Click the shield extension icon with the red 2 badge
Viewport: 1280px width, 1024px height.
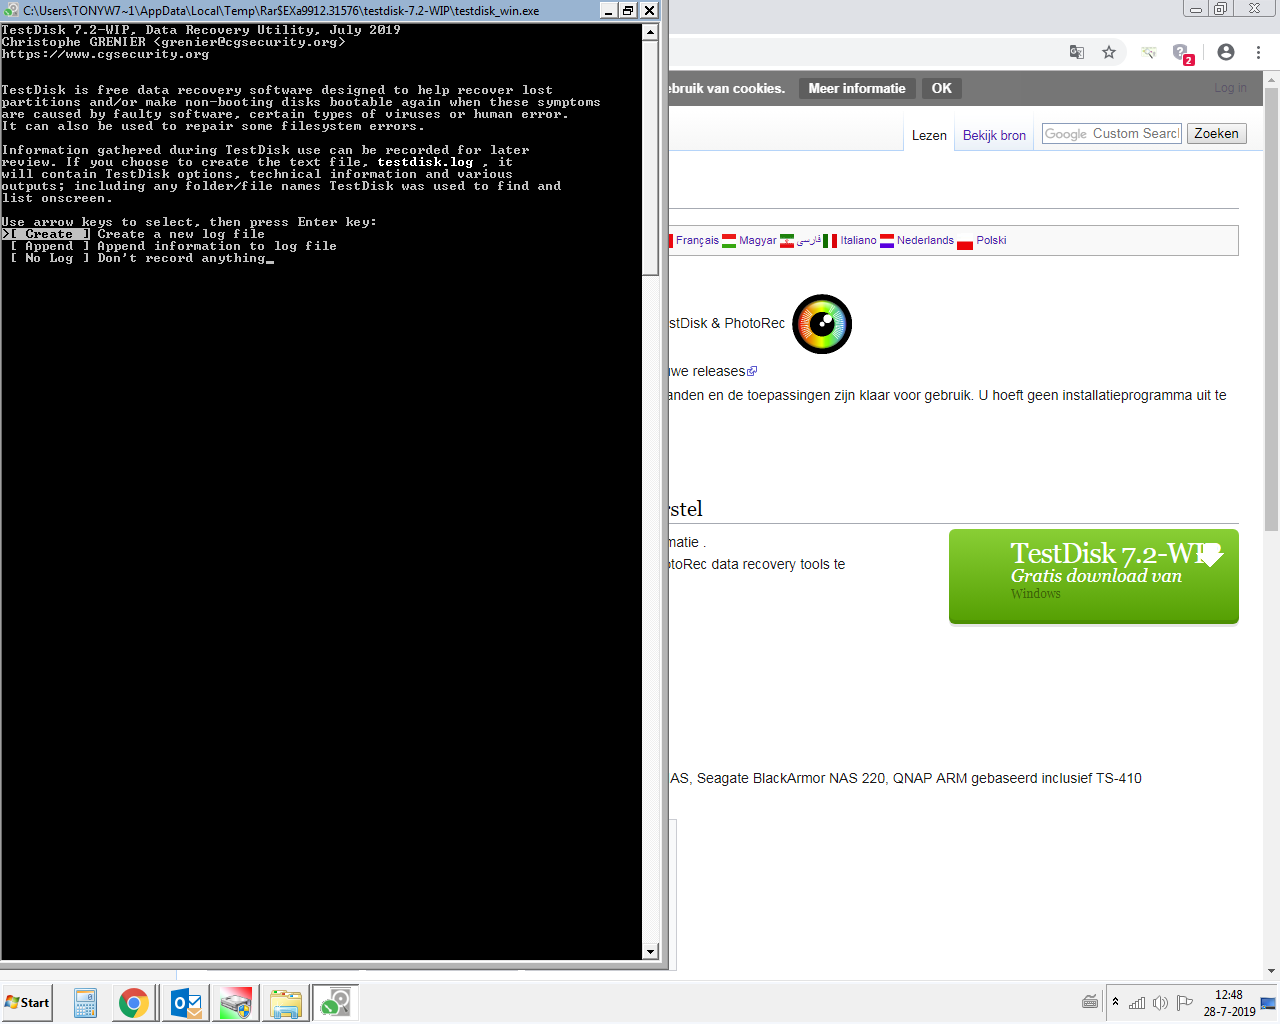[1182, 53]
